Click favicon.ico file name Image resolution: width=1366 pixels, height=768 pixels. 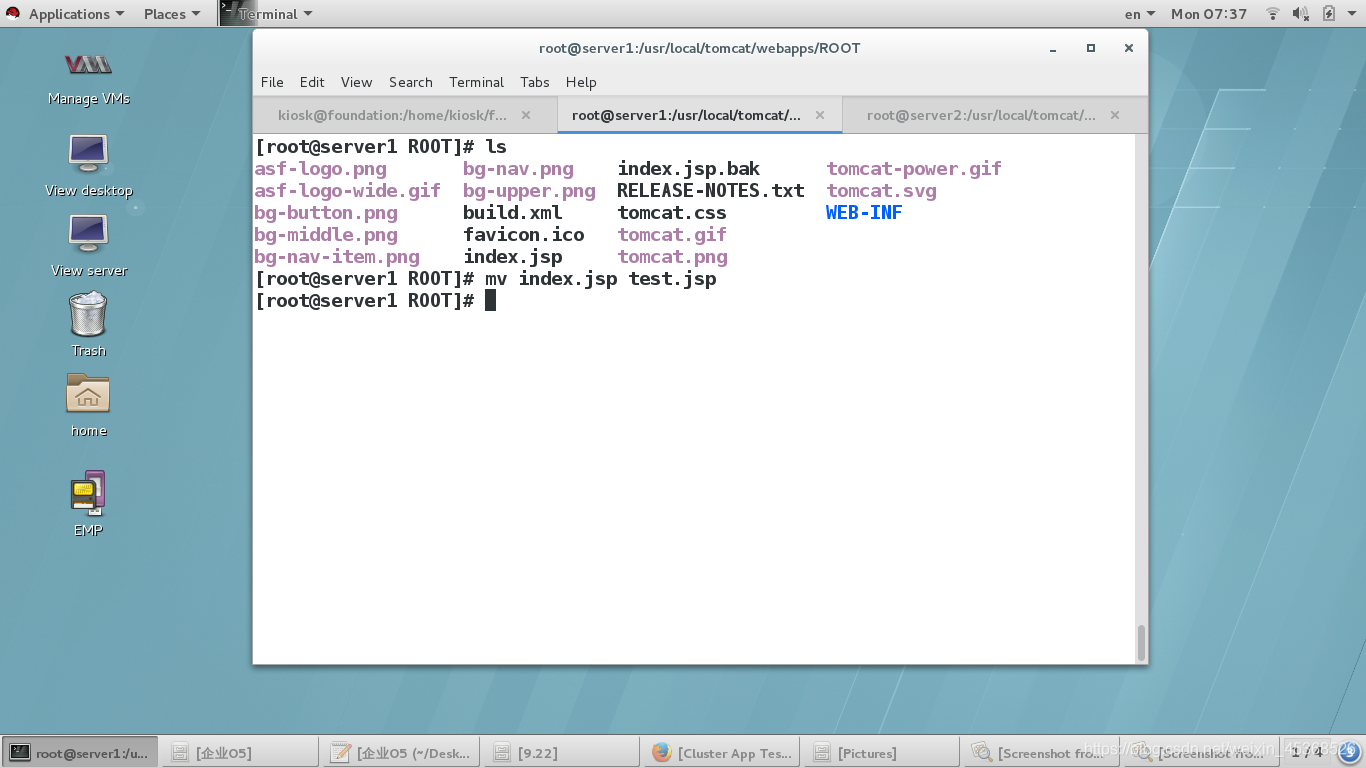[x=524, y=235]
